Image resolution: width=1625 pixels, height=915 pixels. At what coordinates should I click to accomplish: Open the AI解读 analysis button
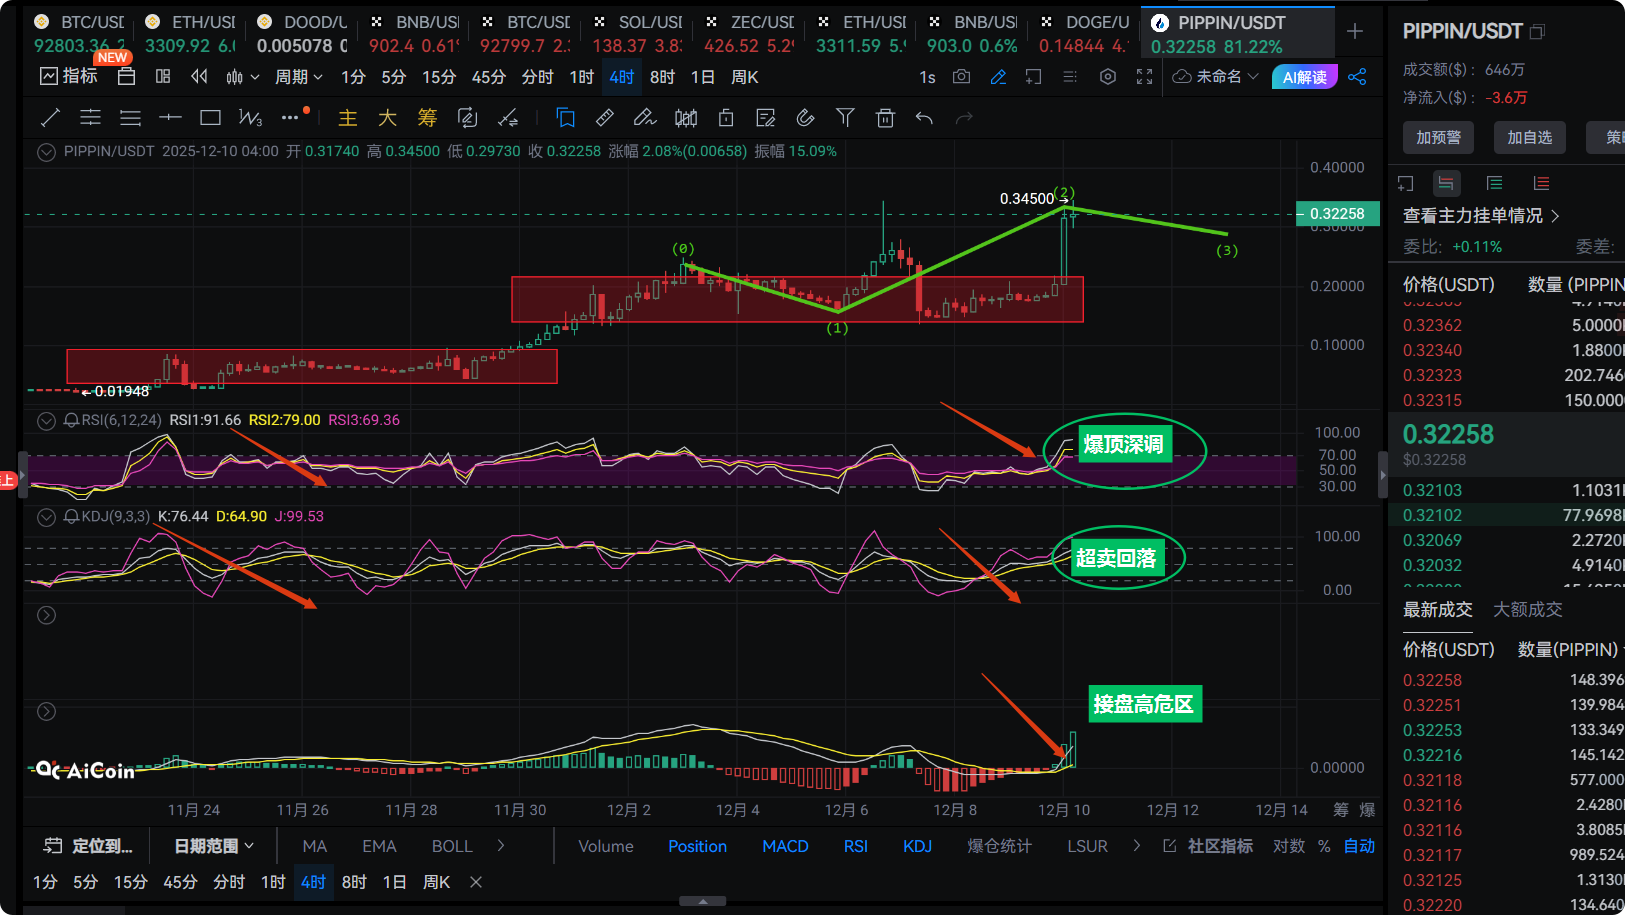pos(1304,77)
